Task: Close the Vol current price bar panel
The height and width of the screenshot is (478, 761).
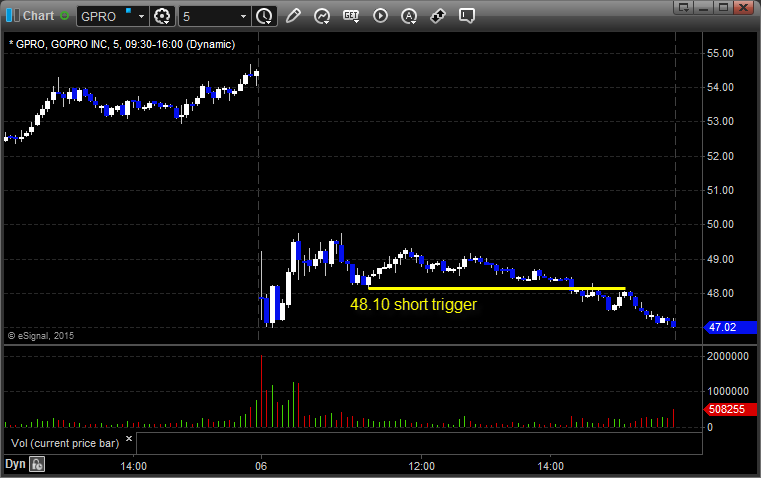Action: coord(129,439)
